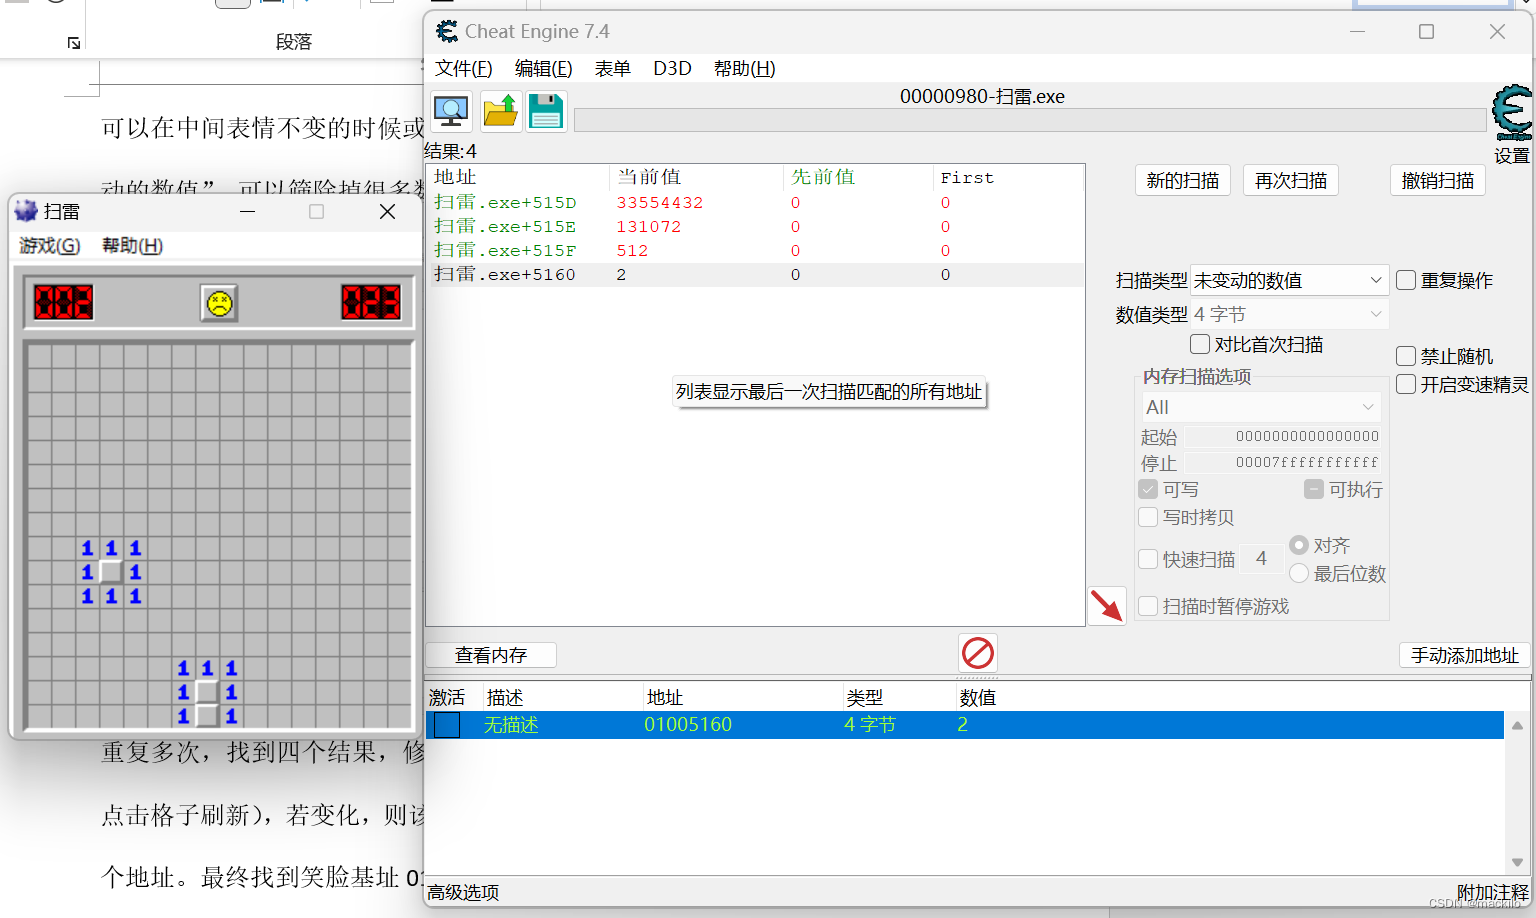Click the 再次扫描 button
Viewport: 1536px width, 918px height.
coord(1291,181)
